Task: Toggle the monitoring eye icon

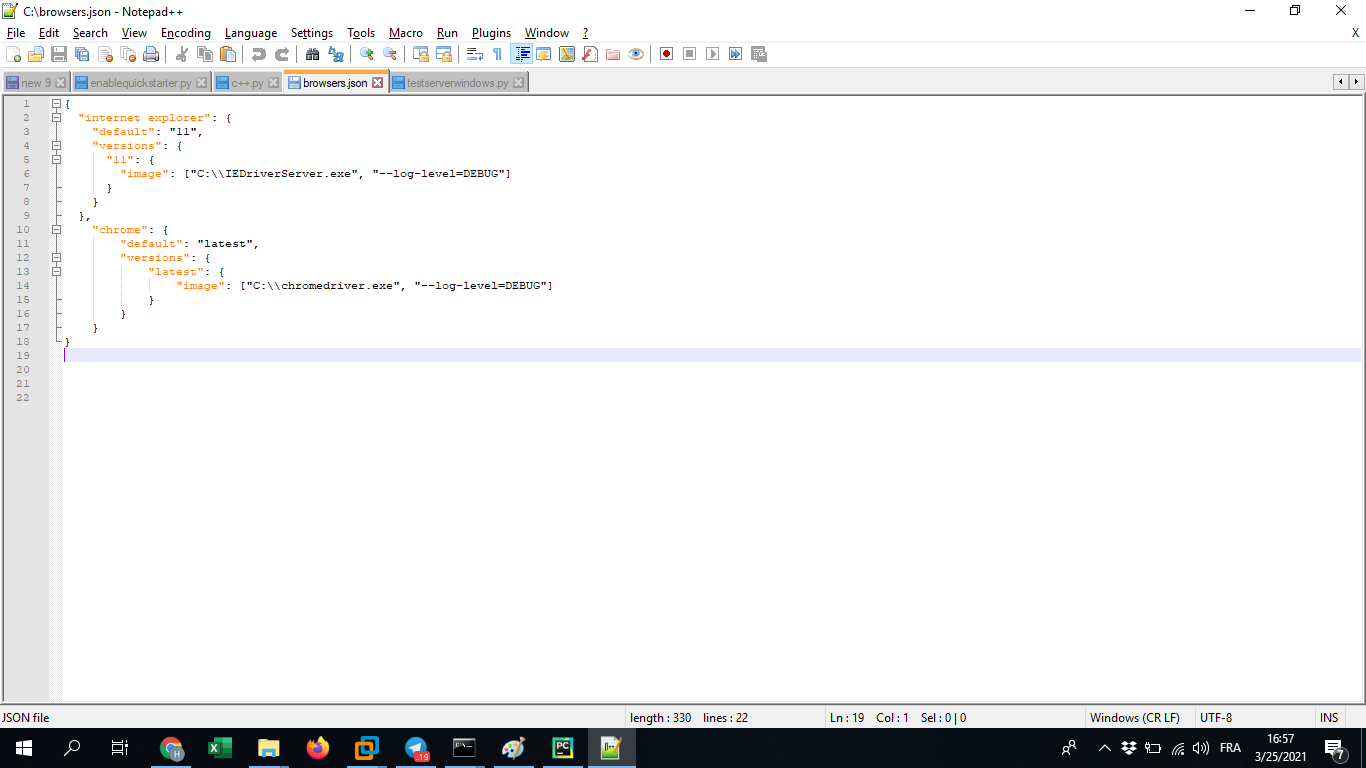Action: [636, 54]
